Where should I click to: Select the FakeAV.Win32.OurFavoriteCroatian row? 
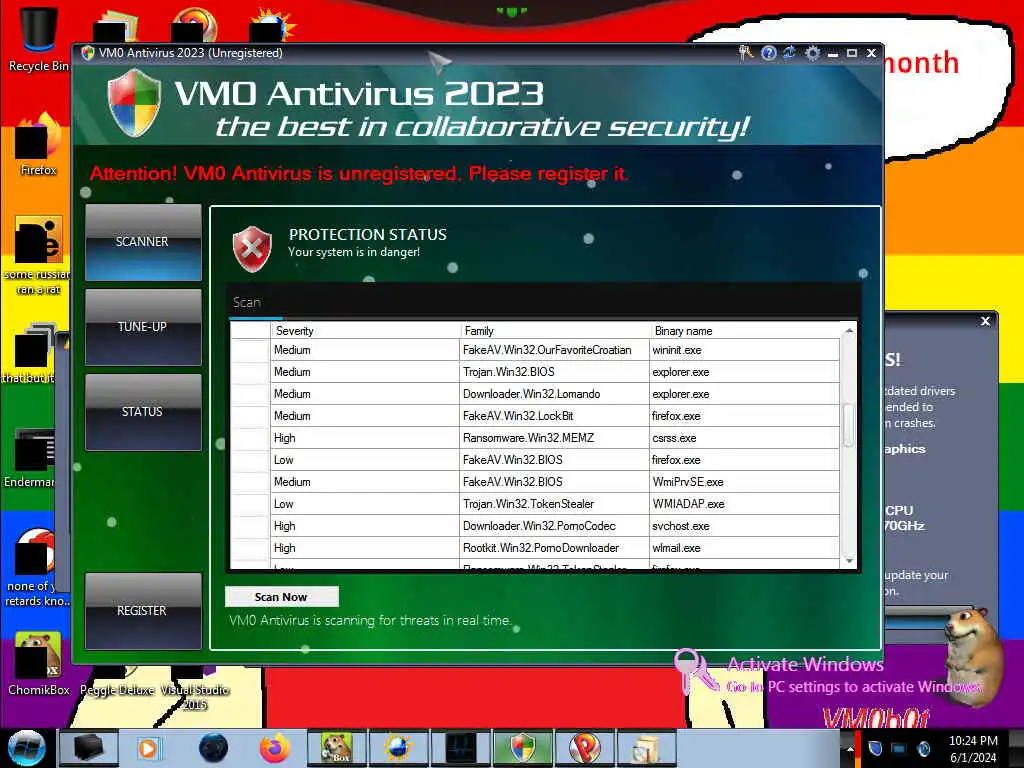[536, 350]
